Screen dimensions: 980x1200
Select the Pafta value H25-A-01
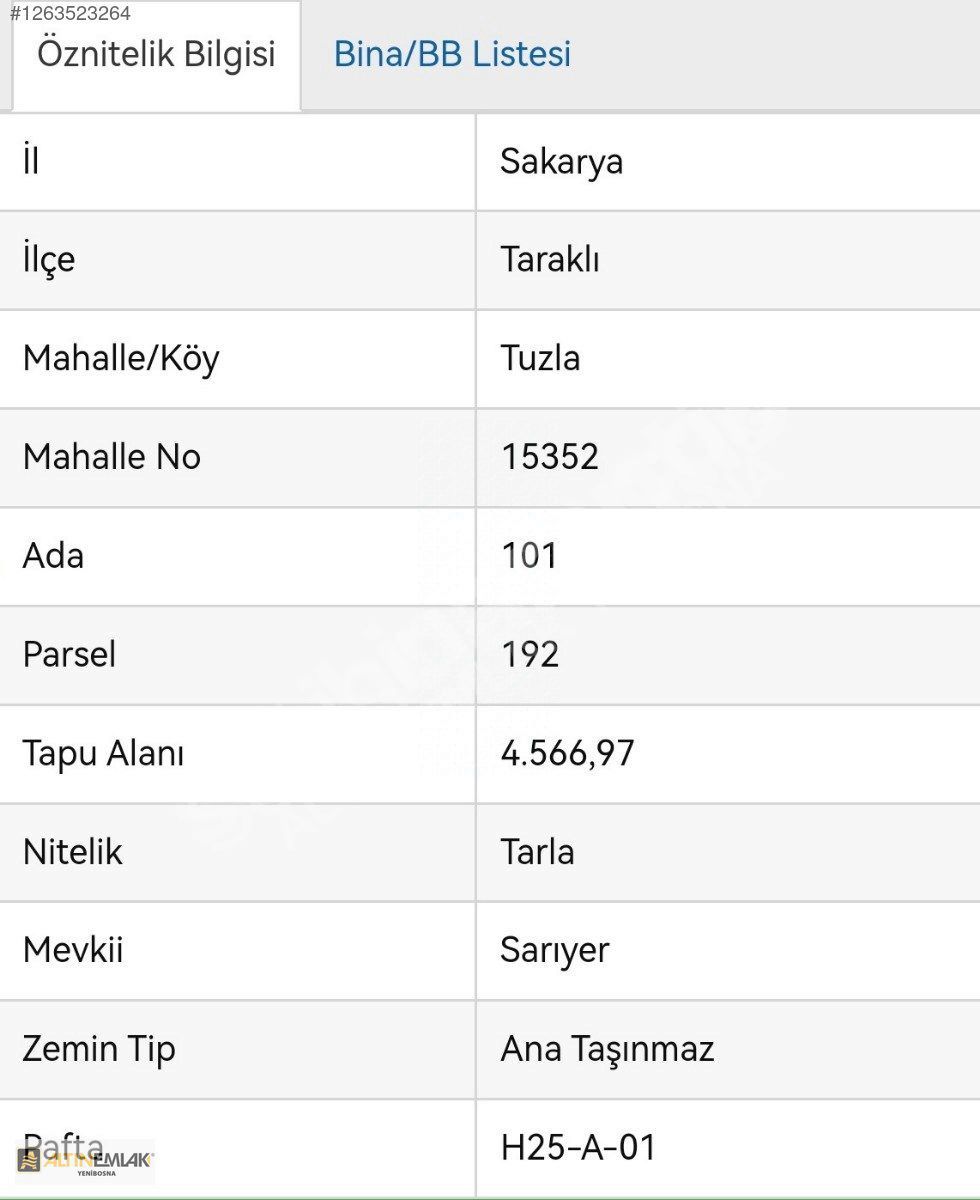578,1147
